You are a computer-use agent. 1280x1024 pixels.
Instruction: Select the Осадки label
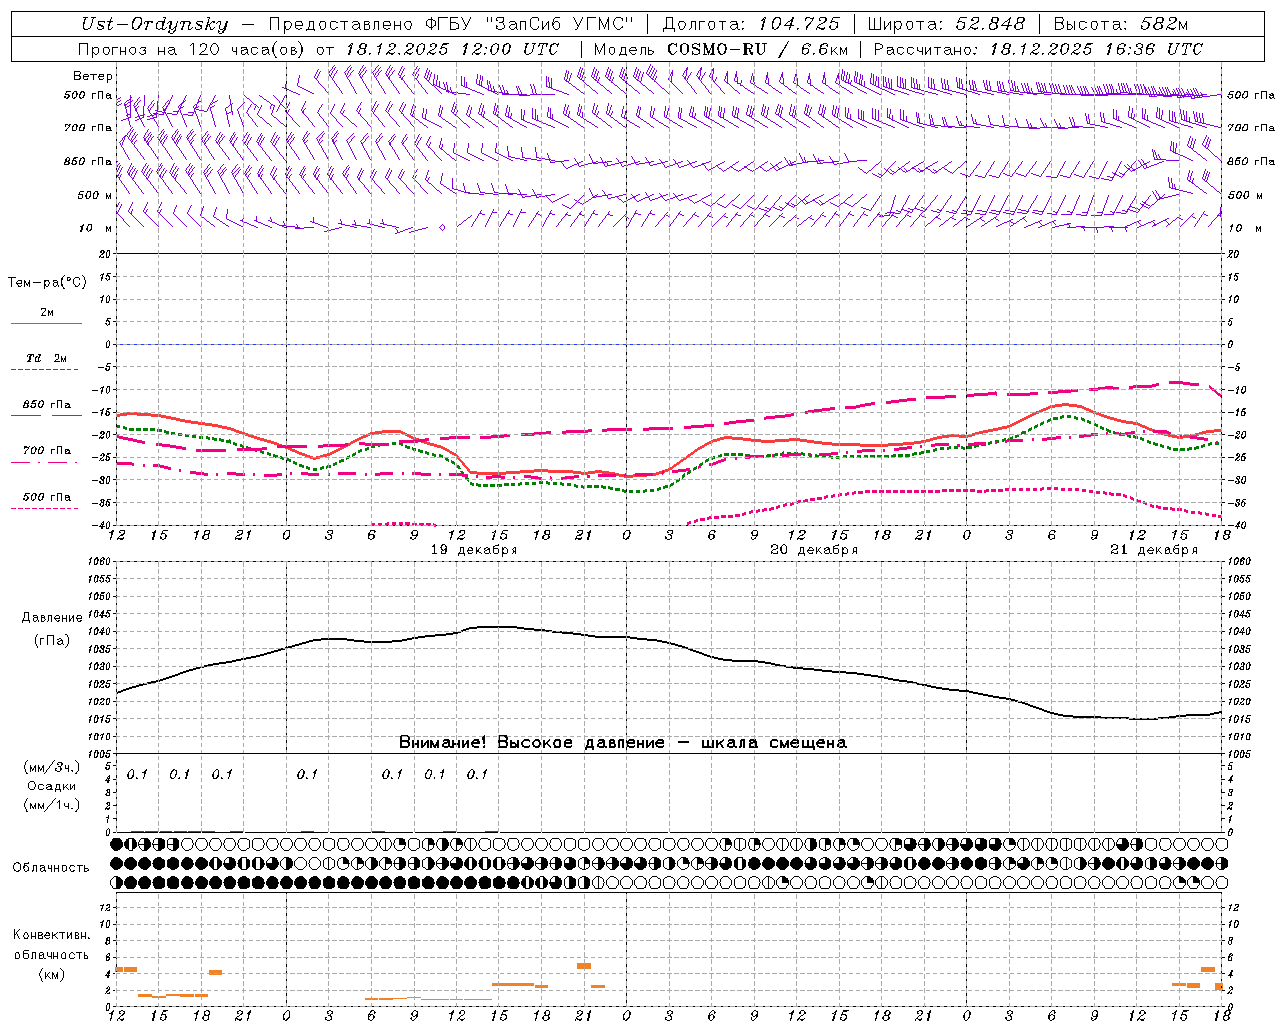click(x=52, y=786)
